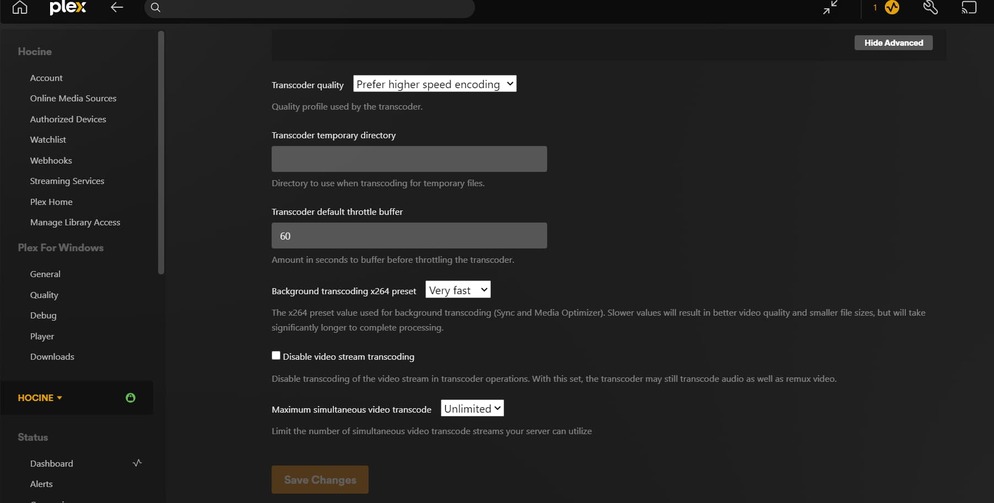The image size is (994, 503).
Task: Click the activity count number 1
Action: 875,8
